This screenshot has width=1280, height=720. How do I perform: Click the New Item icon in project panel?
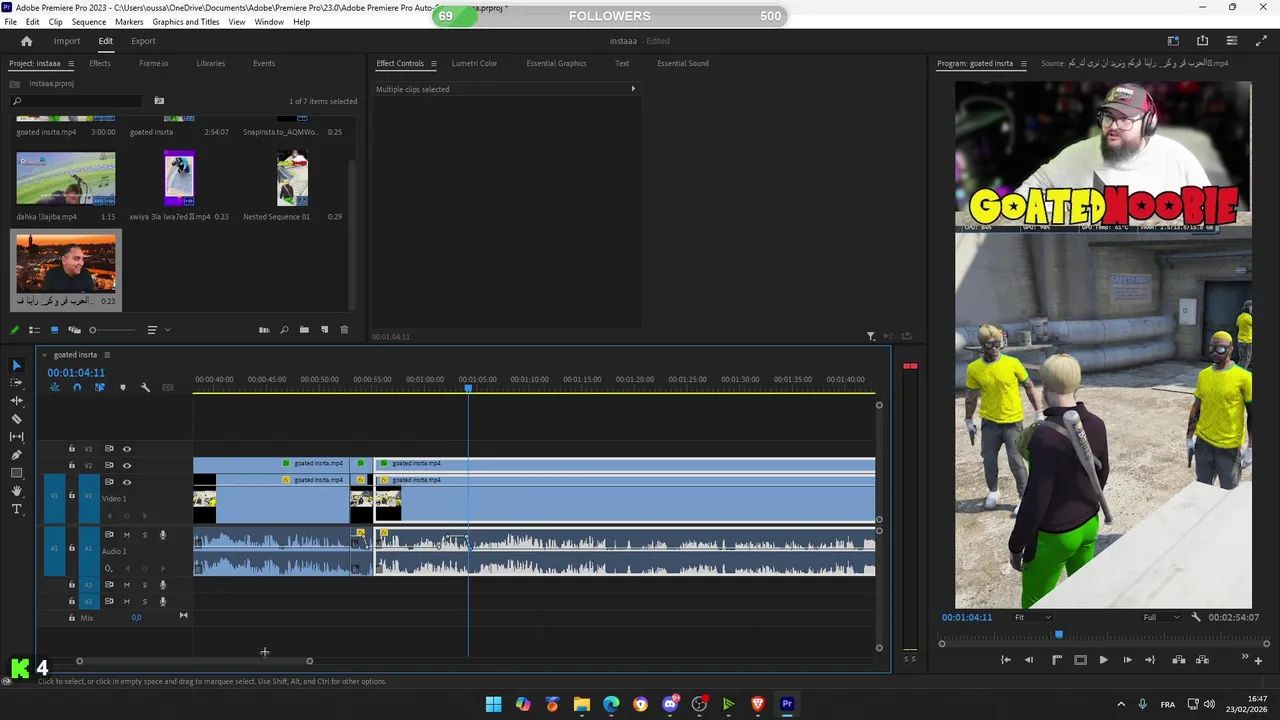click(324, 330)
